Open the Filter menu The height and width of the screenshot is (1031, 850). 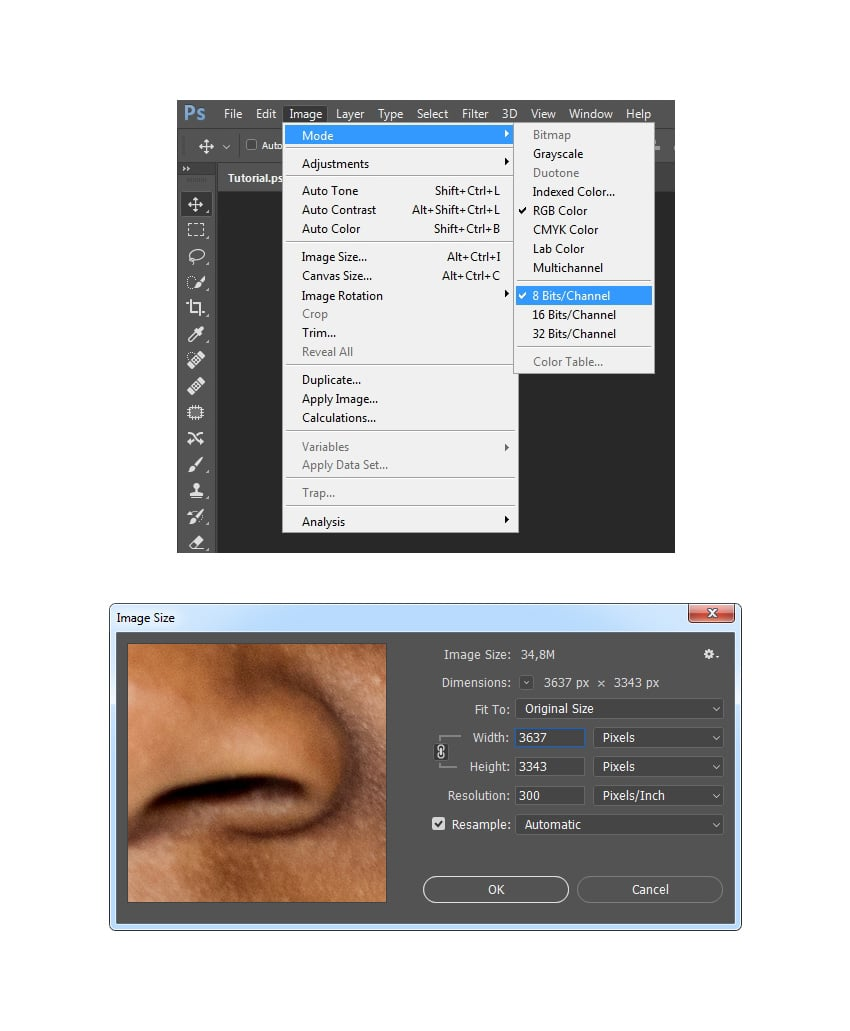point(475,114)
